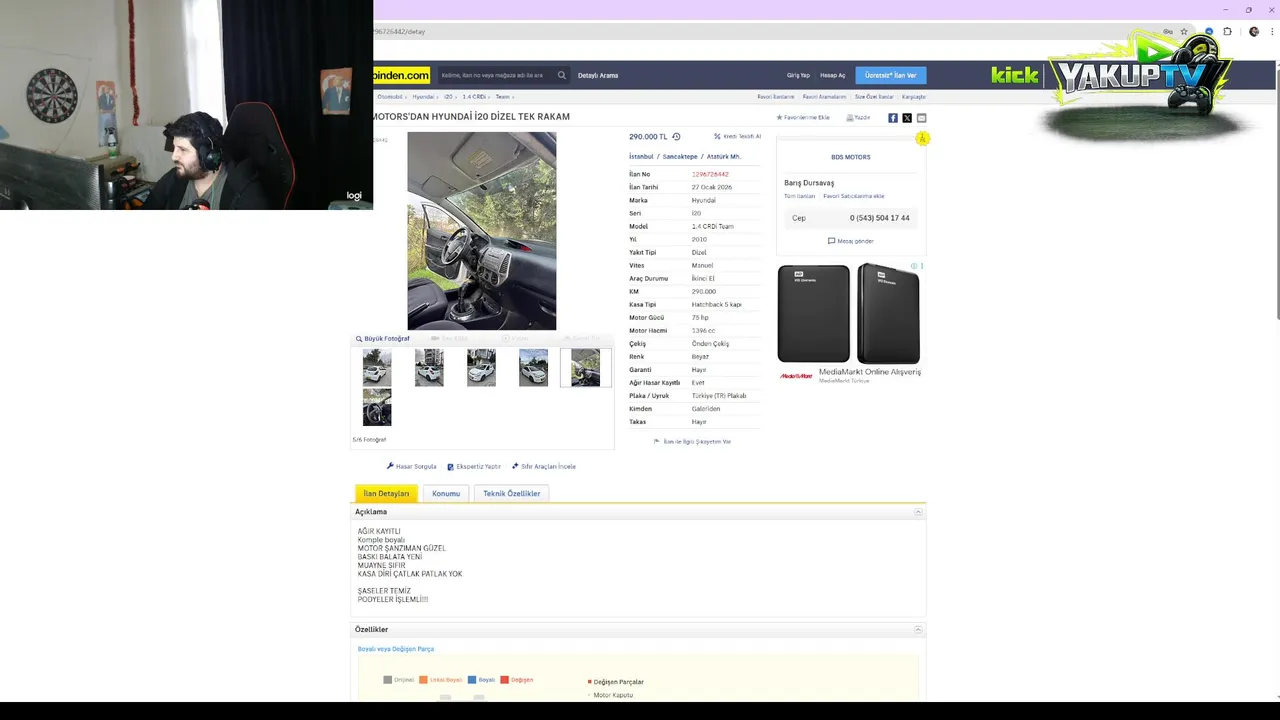The image size is (1280, 720).
Task: Share listing on X icon
Action: coord(907,118)
